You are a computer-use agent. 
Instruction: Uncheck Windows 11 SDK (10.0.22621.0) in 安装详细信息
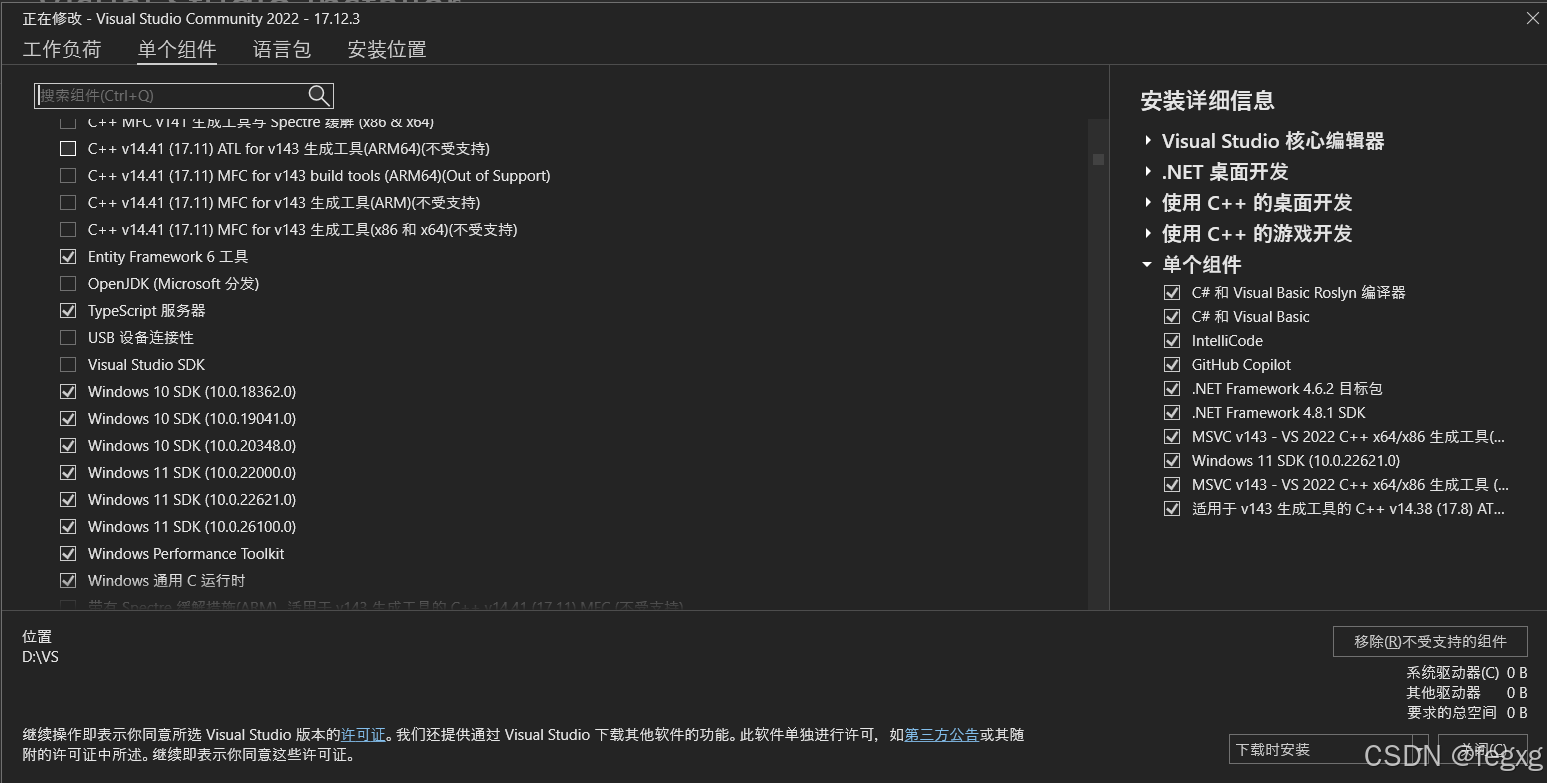(1172, 461)
